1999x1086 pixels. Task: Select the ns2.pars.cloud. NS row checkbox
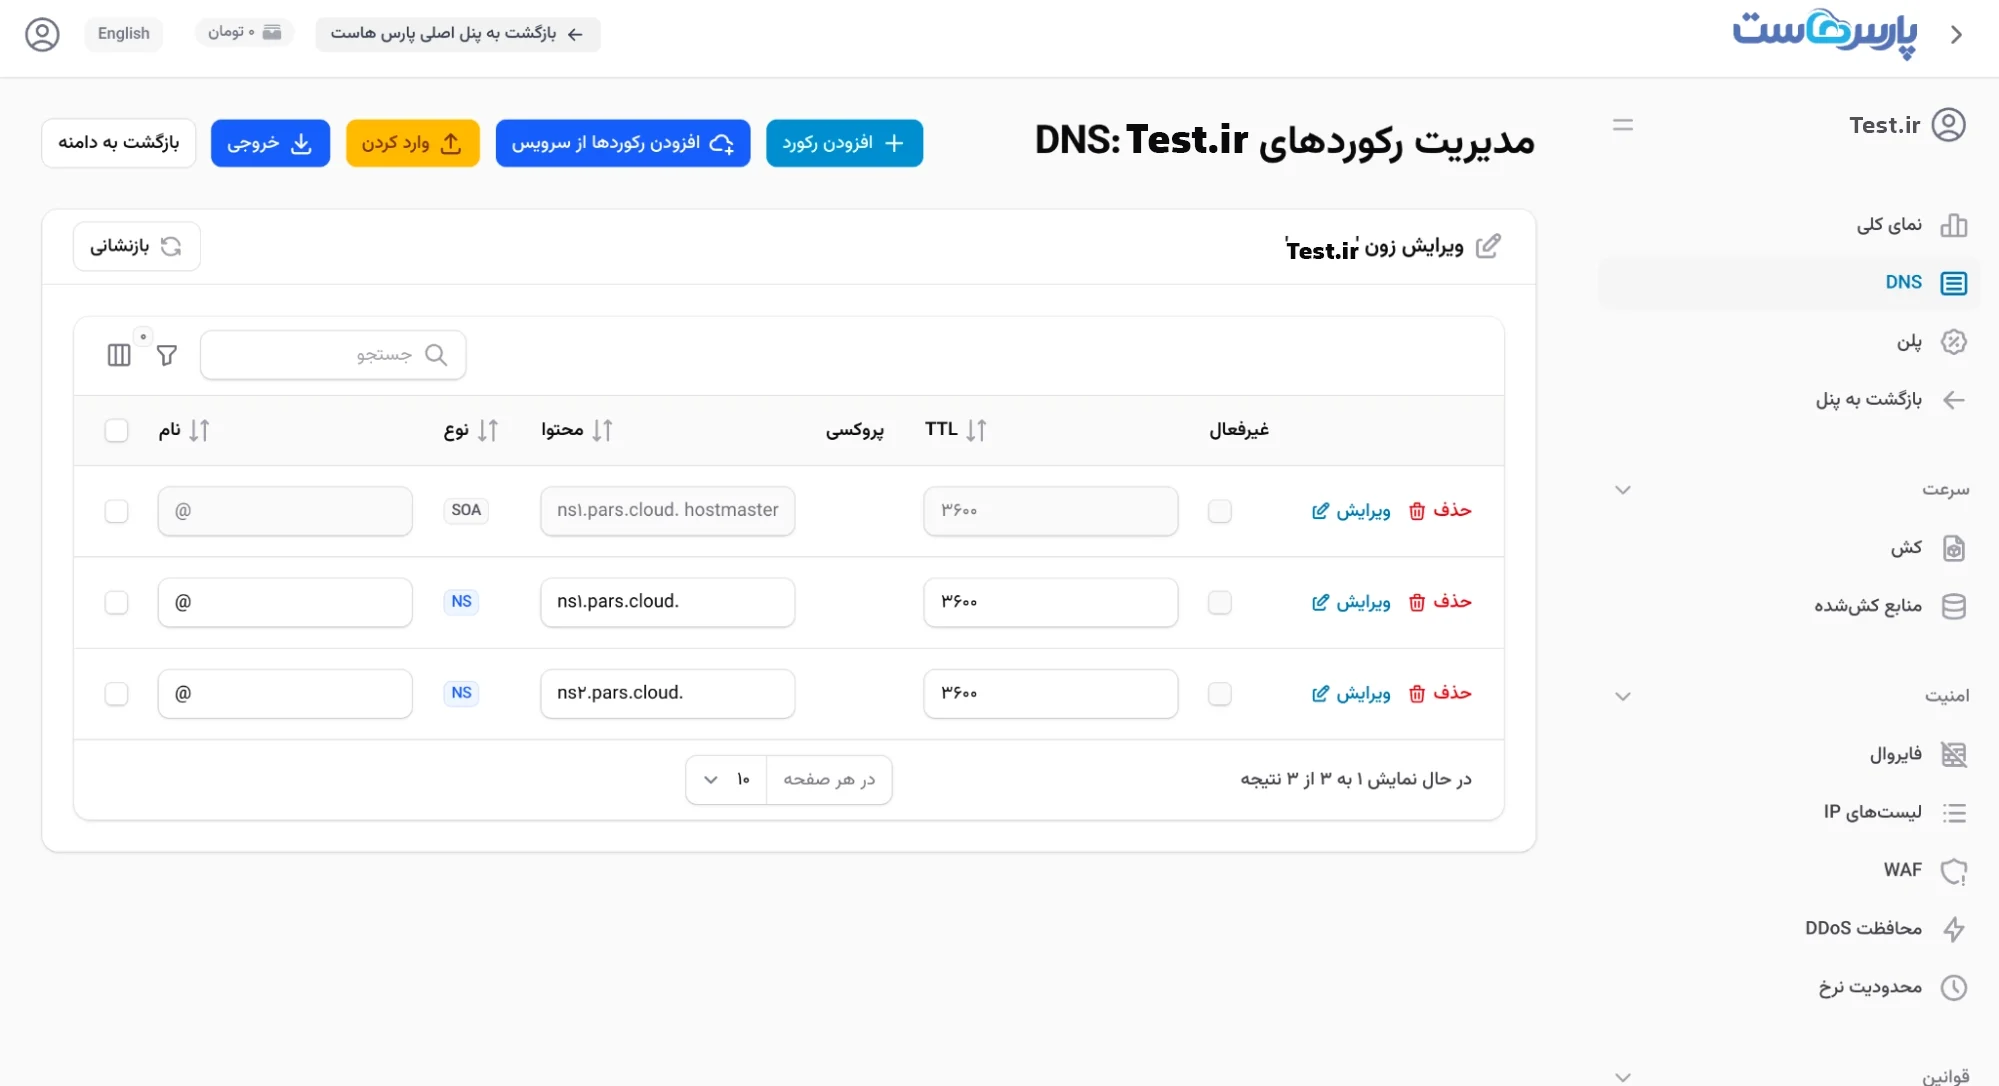pyautogui.click(x=116, y=694)
